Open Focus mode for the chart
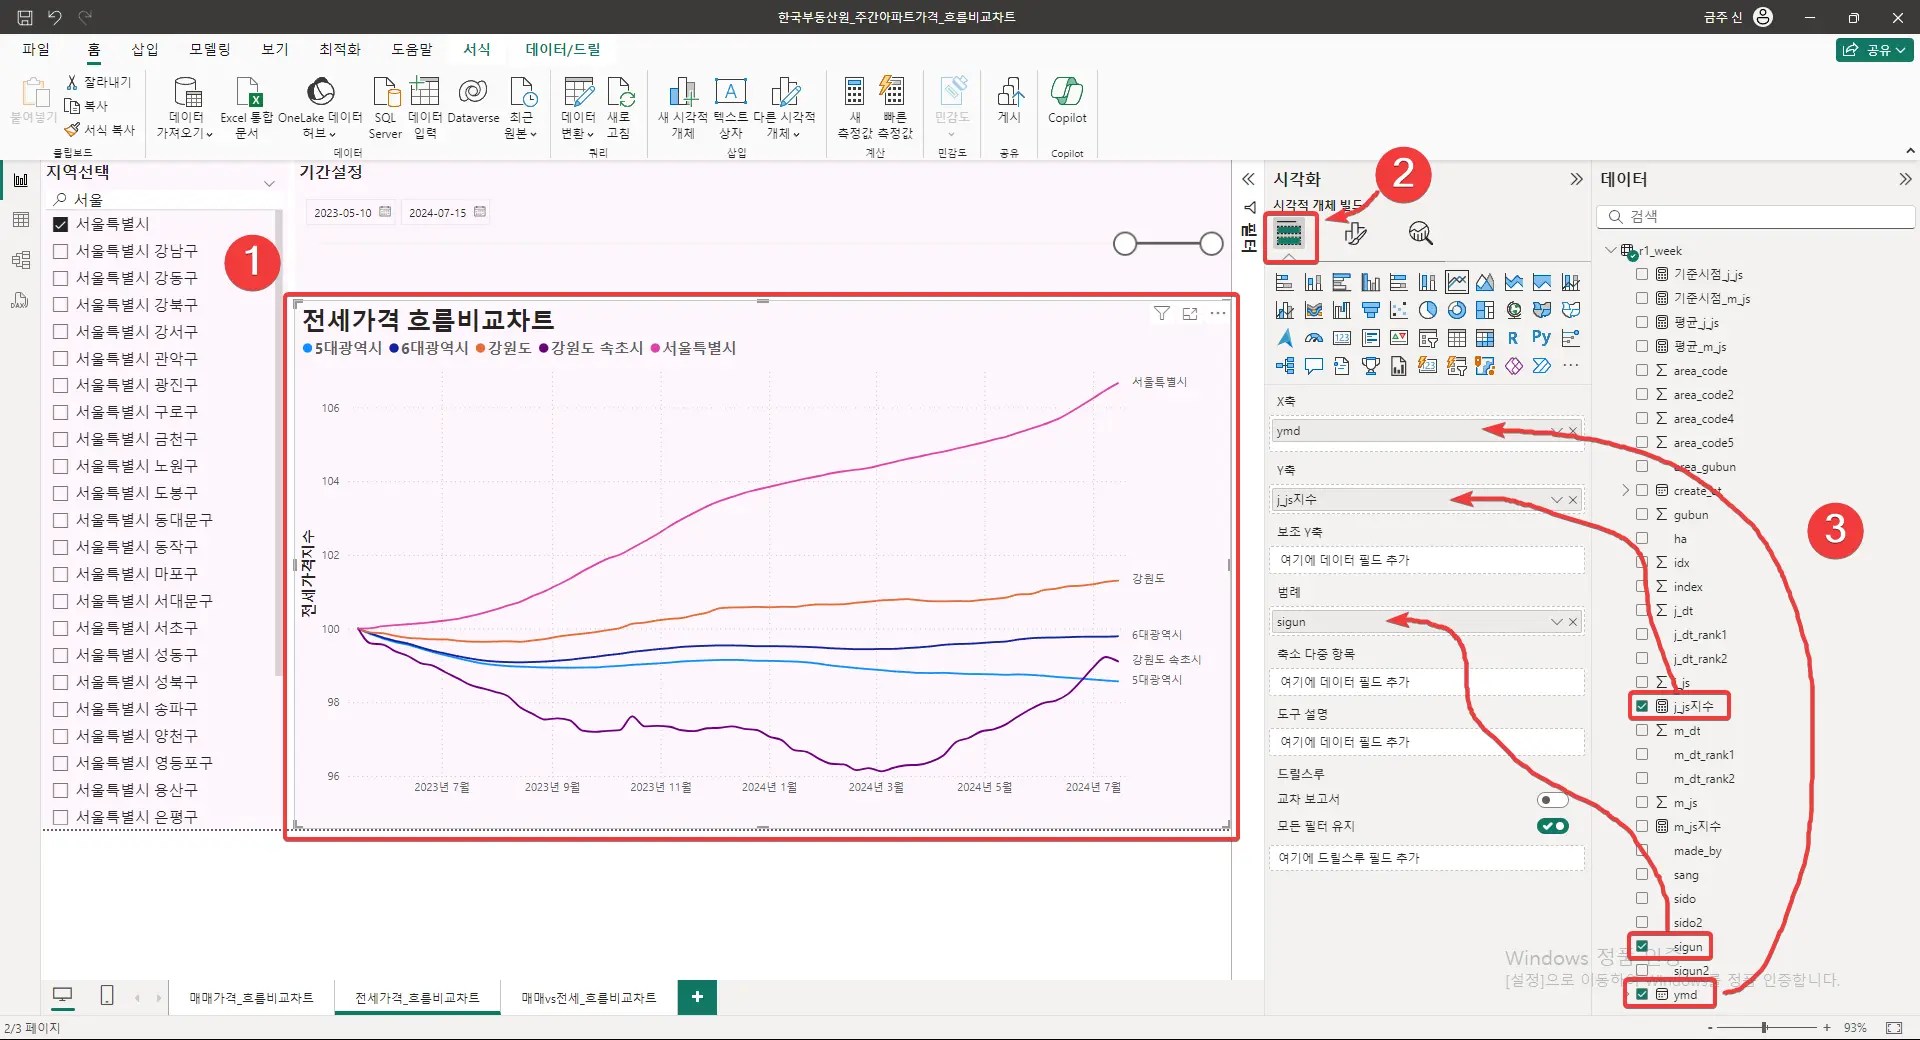 [1190, 314]
